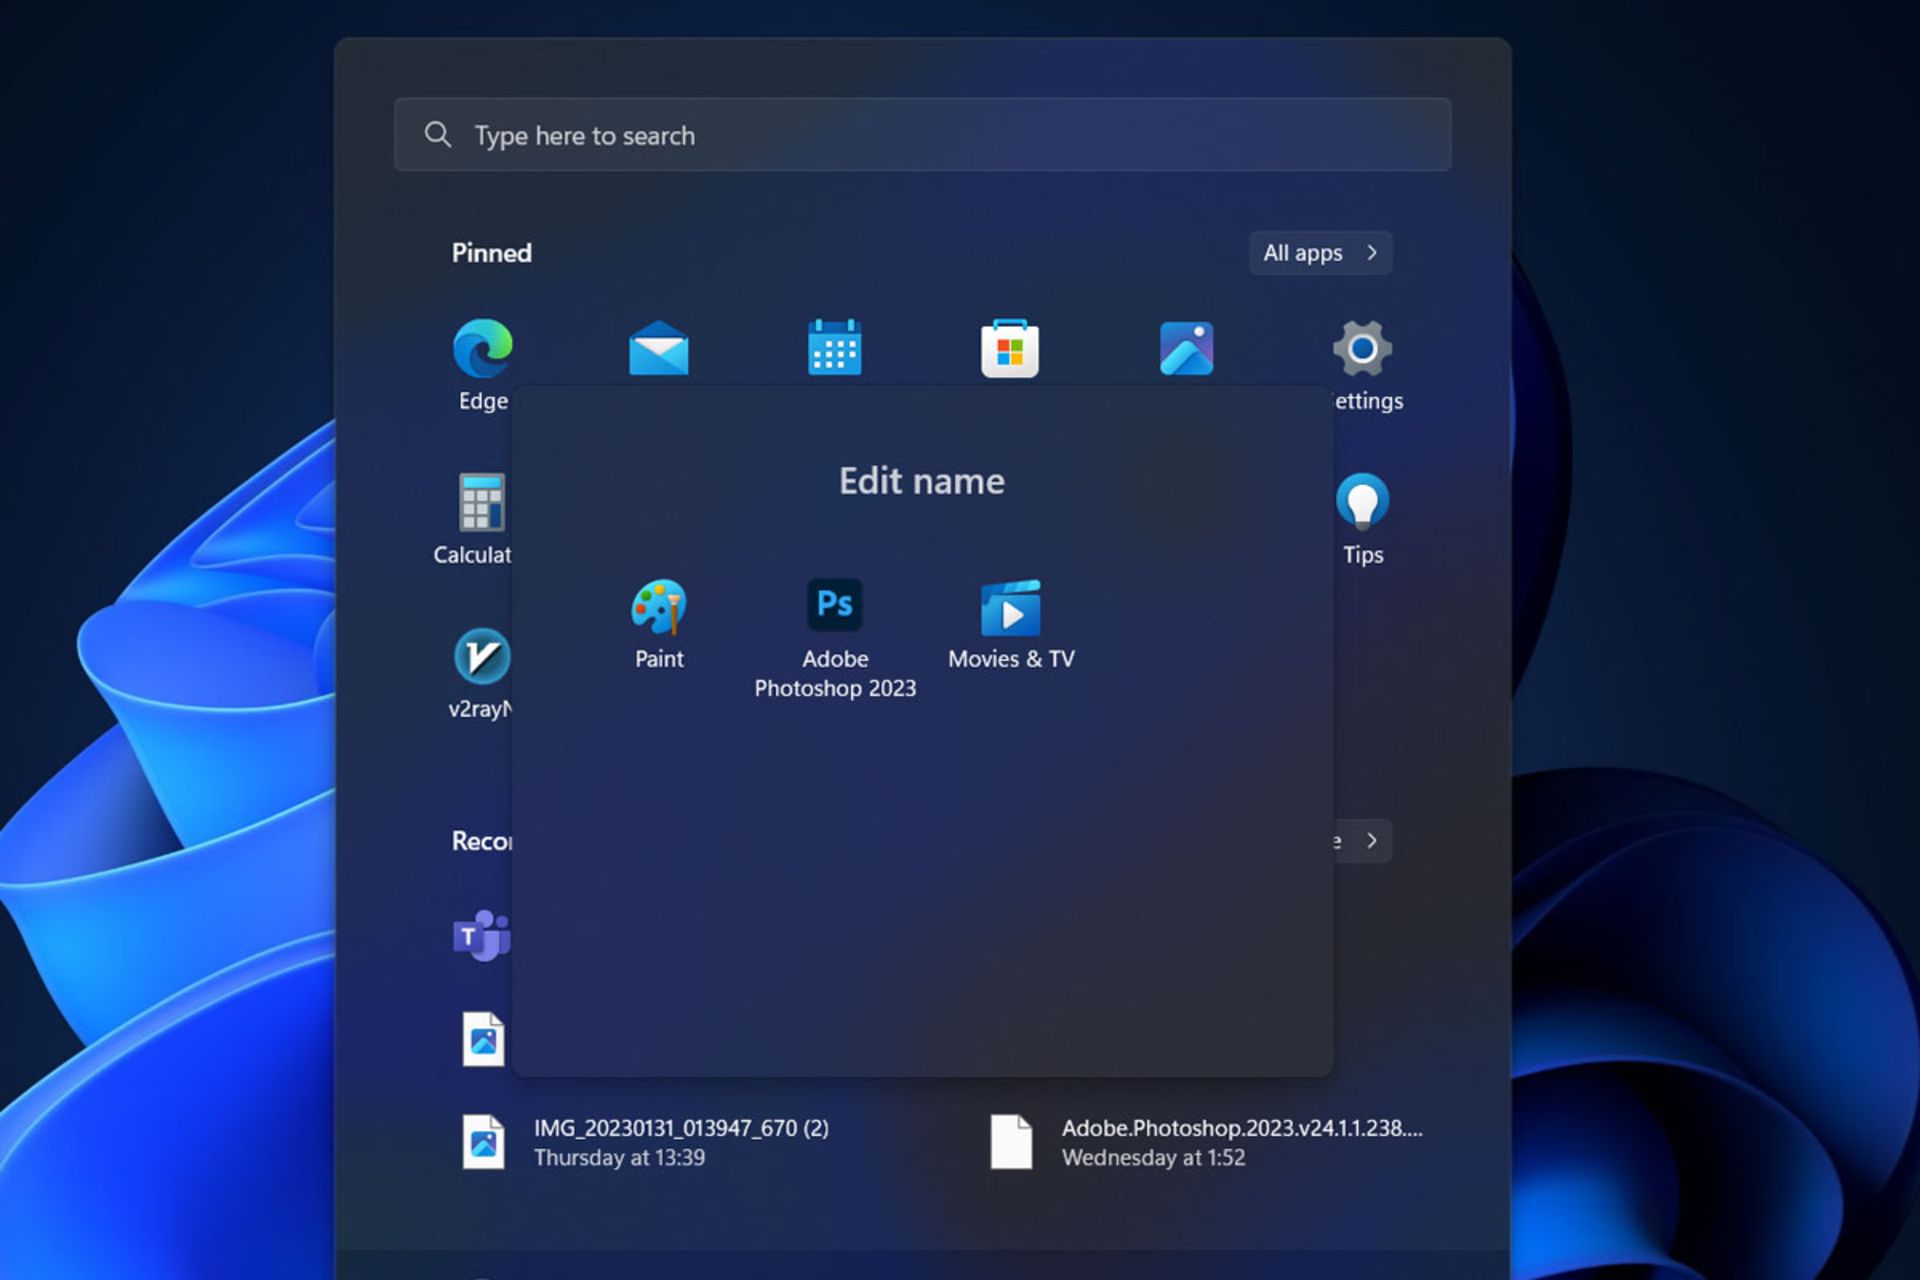Open the All apps list
Image resolution: width=1920 pixels, height=1280 pixels.
[x=1320, y=253]
